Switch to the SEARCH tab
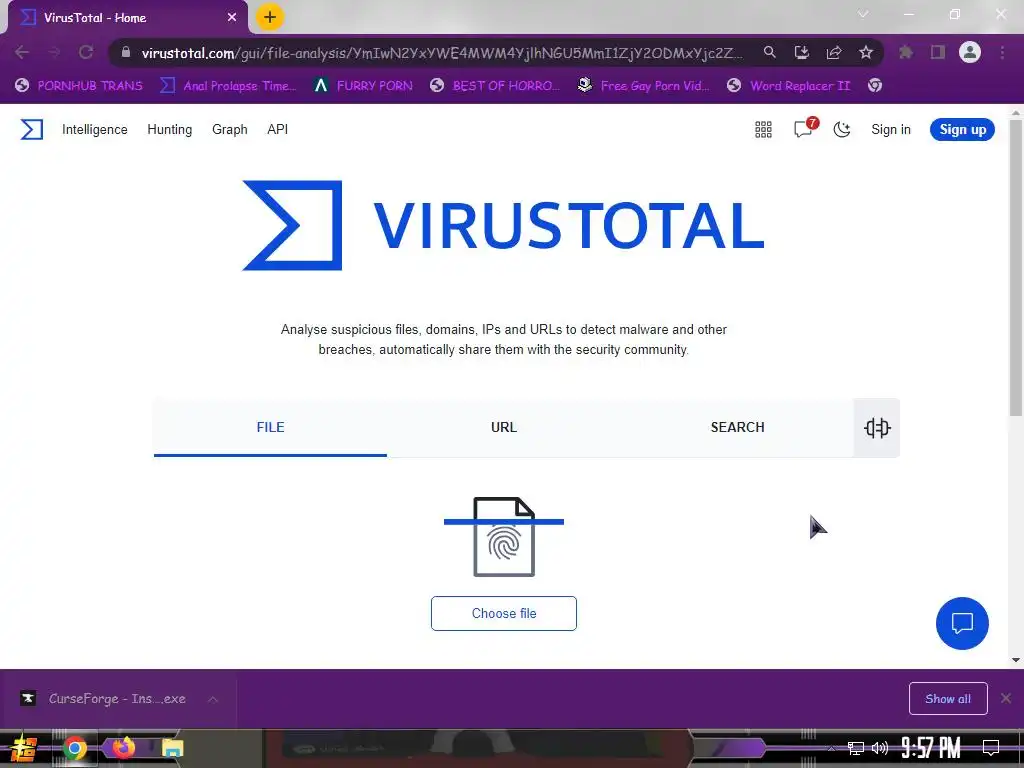1024x768 pixels. pyautogui.click(x=737, y=427)
